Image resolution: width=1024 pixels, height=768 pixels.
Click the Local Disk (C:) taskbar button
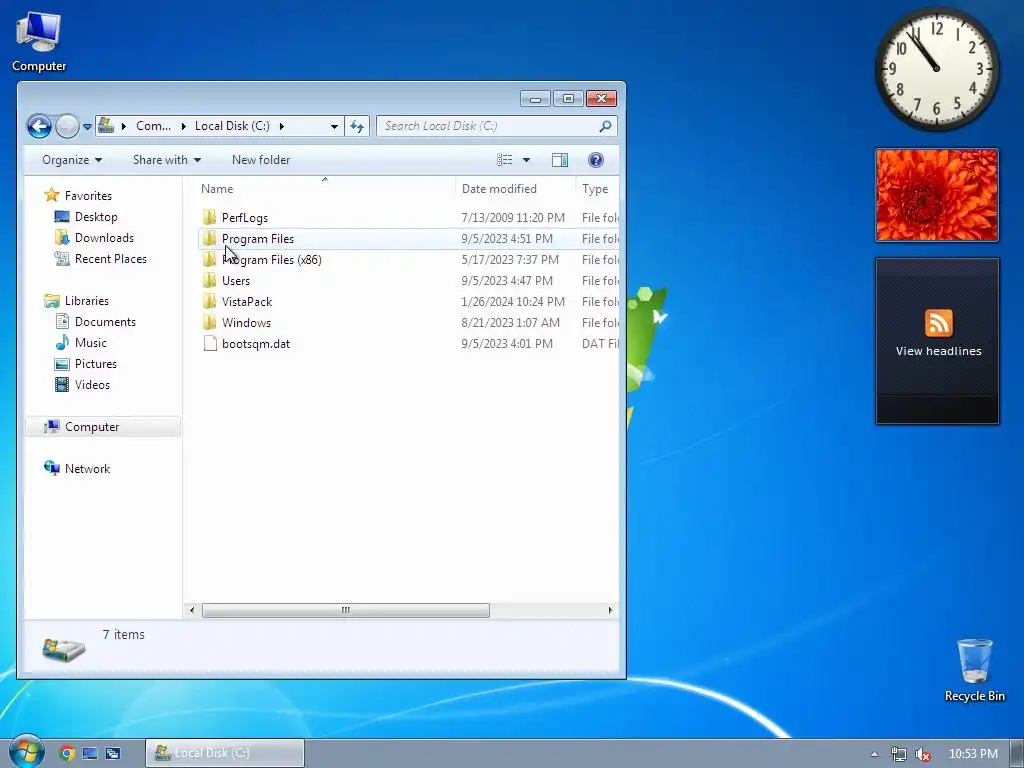(225, 753)
